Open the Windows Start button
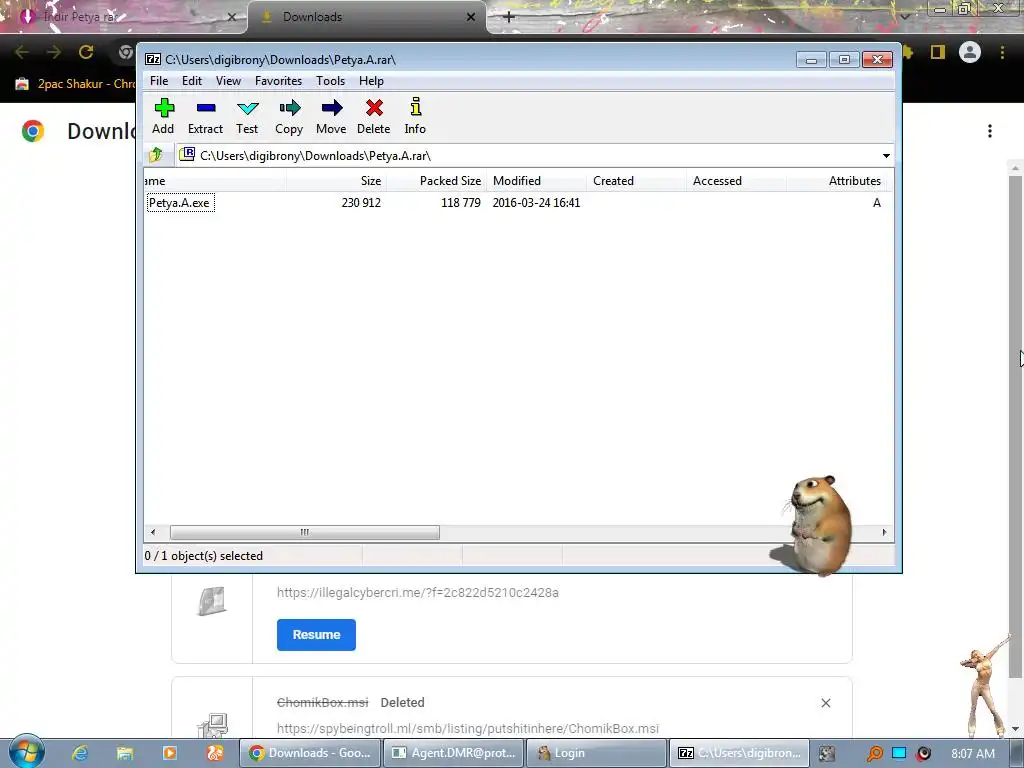The image size is (1024, 768). pos(26,752)
